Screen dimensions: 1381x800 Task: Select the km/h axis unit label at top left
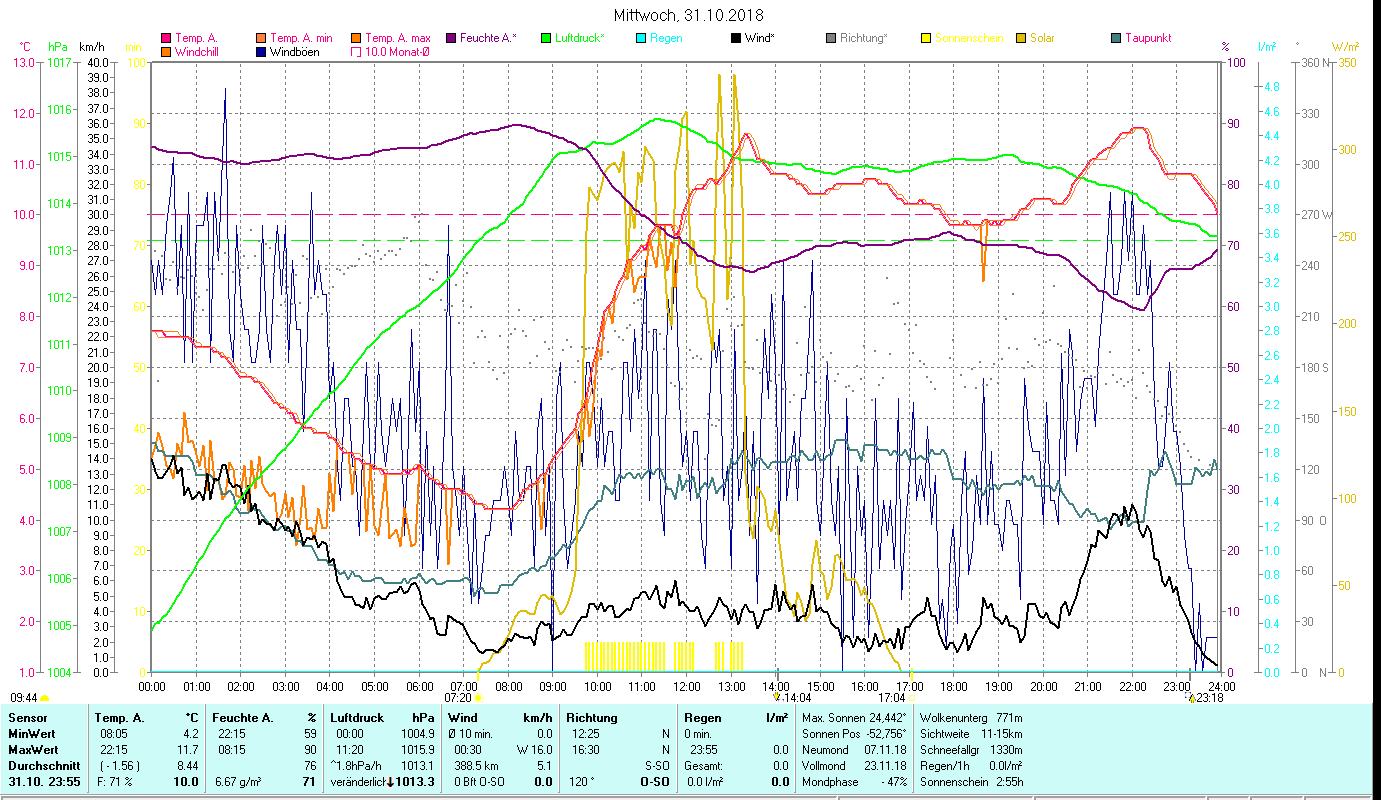(x=91, y=47)
